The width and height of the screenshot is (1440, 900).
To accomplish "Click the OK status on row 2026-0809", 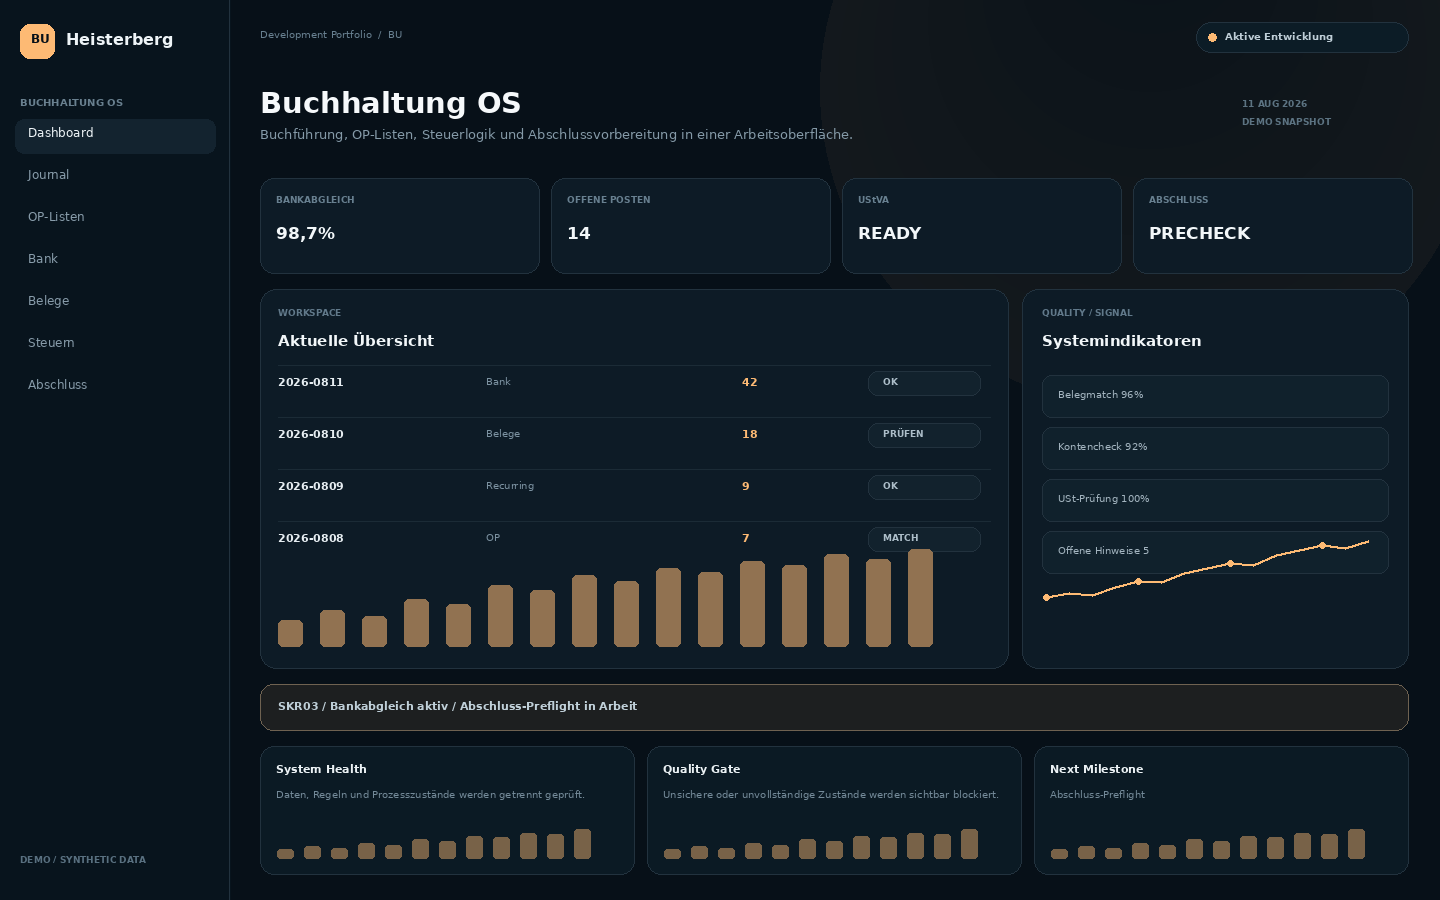I will pyautogui.click(x=924, y=487).
